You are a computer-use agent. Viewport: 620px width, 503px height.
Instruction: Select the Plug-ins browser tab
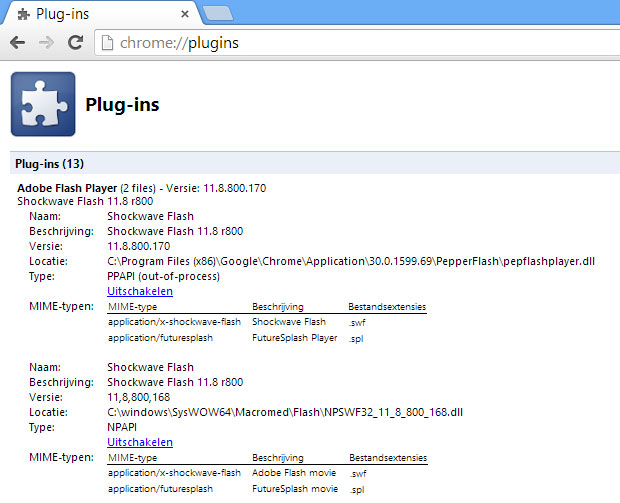(x=101, y=14)
